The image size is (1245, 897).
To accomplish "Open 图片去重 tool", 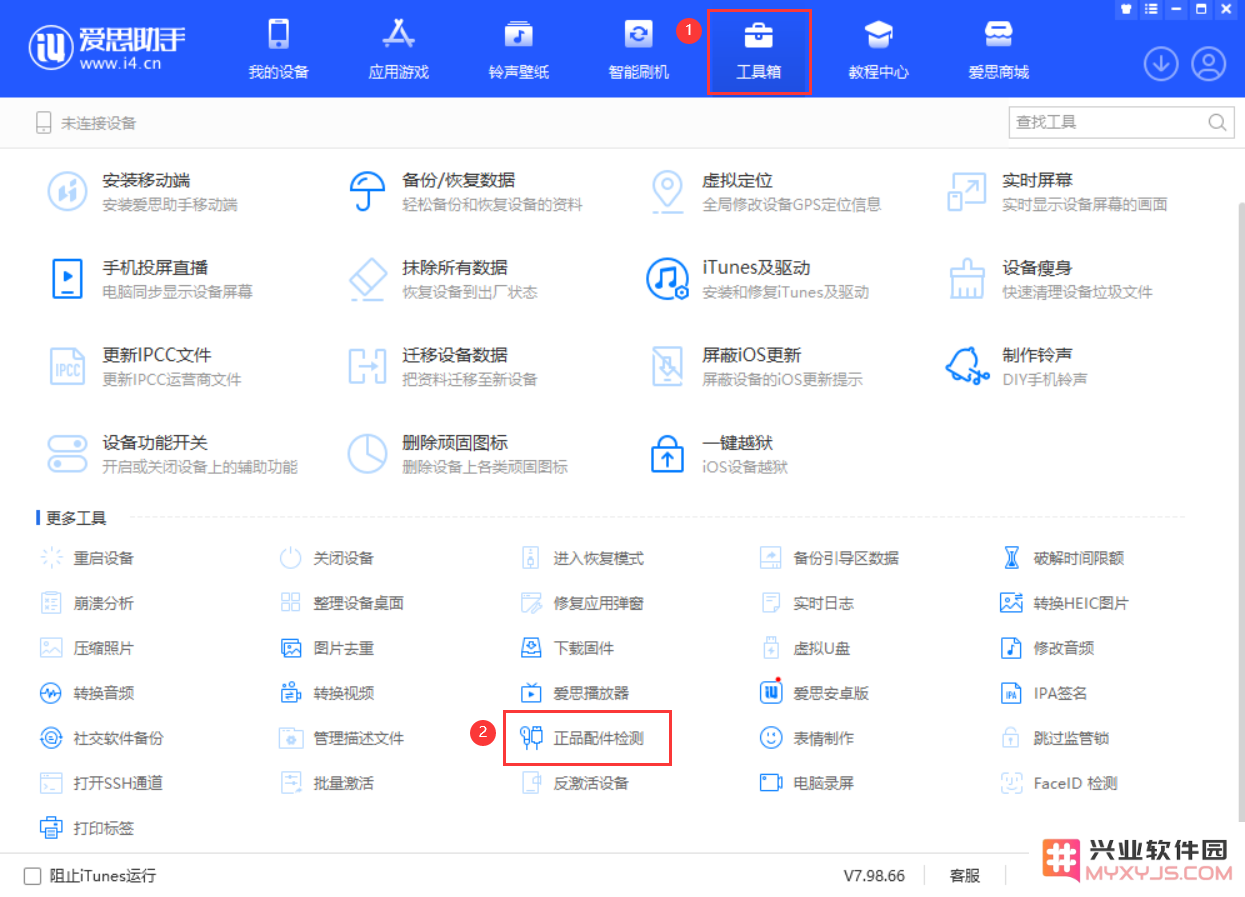I will point(327,648).
